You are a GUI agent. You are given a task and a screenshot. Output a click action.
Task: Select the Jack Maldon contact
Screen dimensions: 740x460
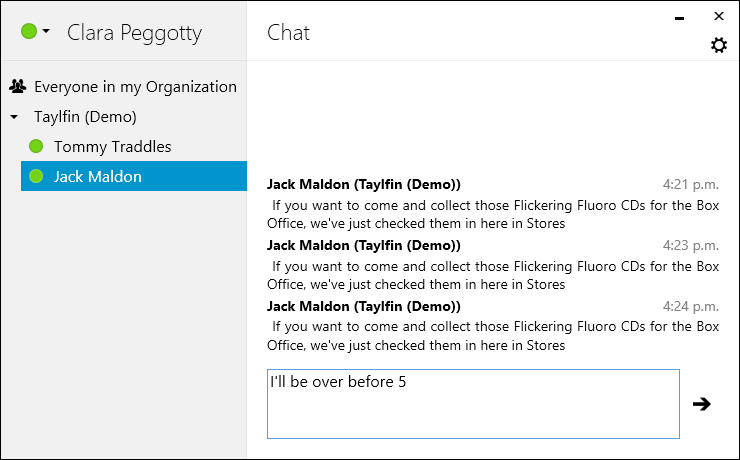134,176
